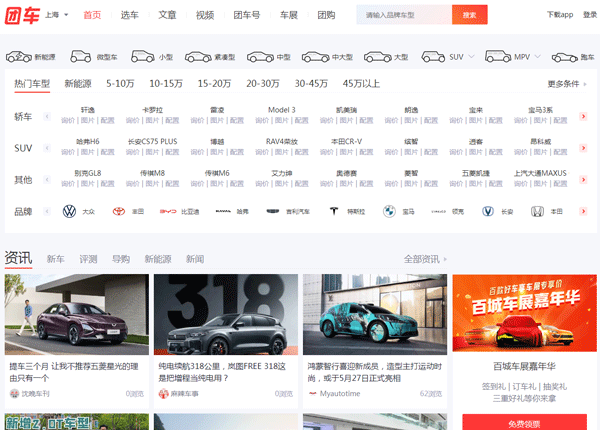Open Model 3 car link

tap(282, 110)
